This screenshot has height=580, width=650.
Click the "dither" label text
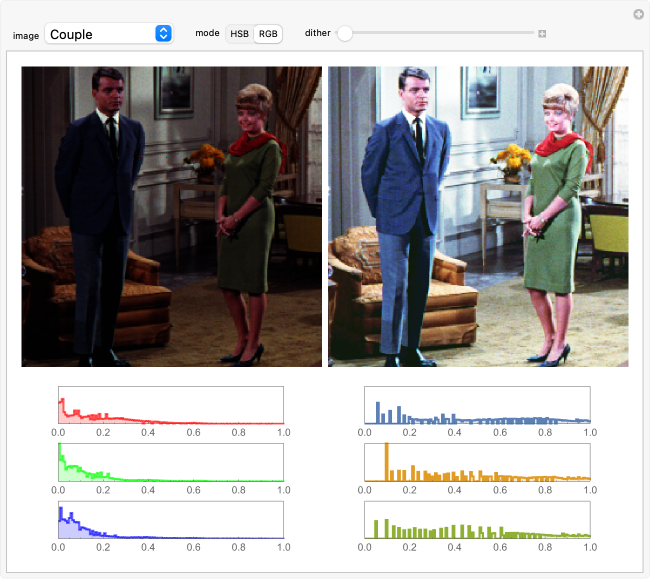pyautogui.click(x=317, y=33)
